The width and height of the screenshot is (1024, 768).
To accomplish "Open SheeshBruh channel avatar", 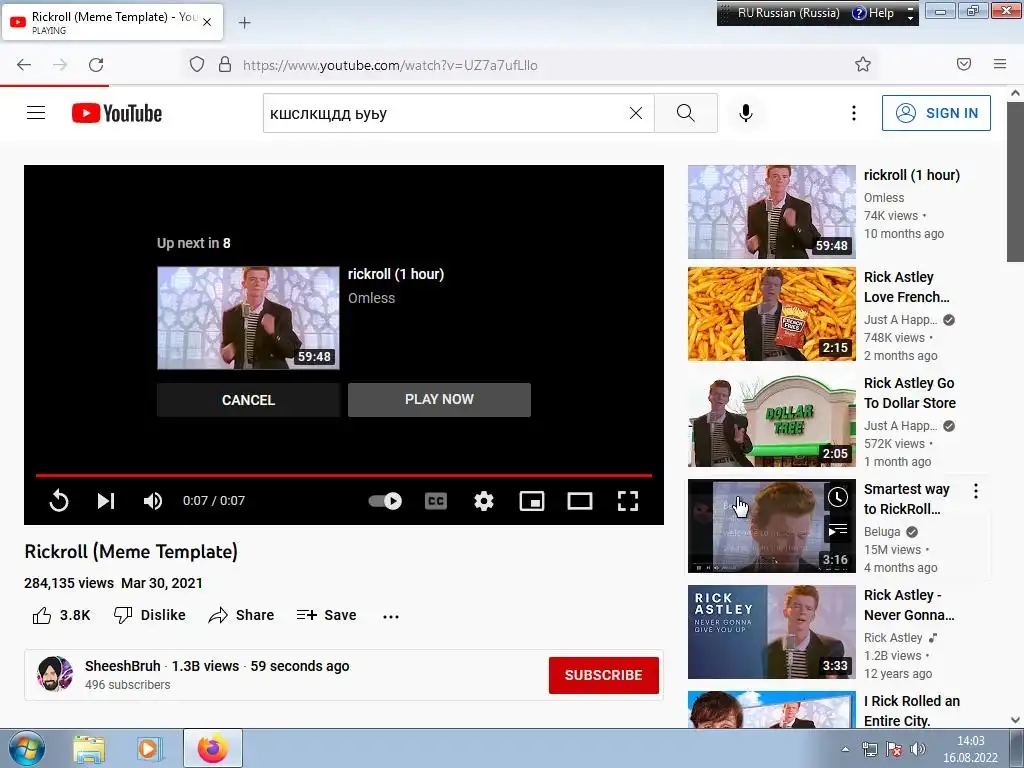I will pyautogui.click(x=55, y=674).
